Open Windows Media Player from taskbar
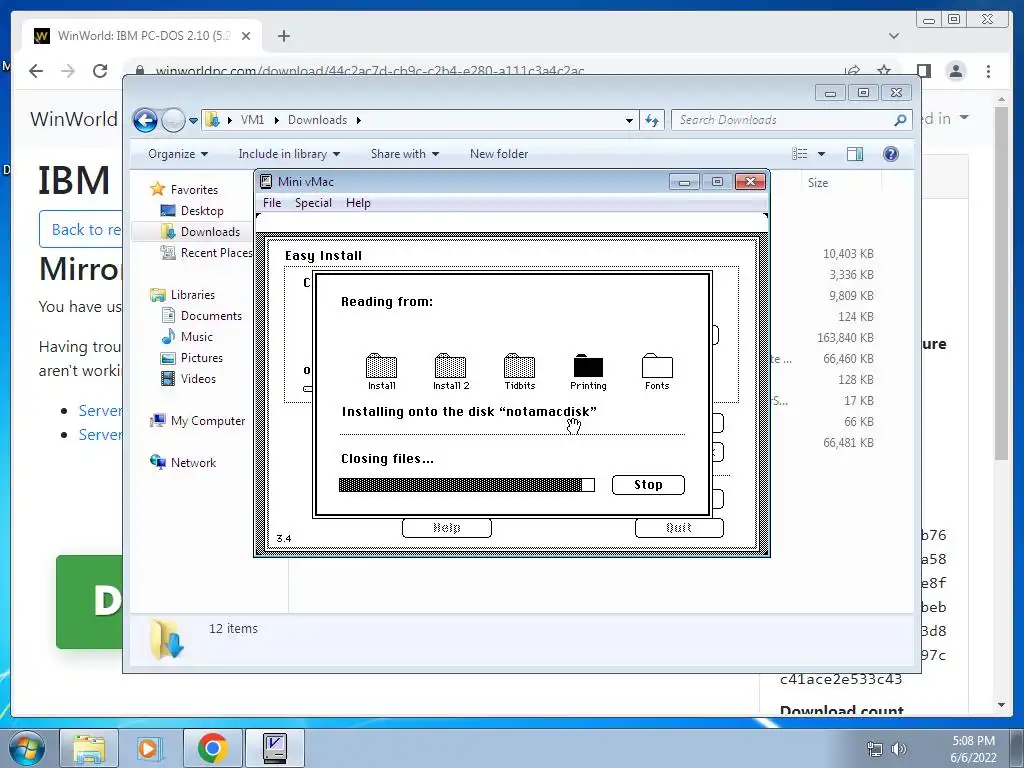1024x768 pixels. point(149,748)
